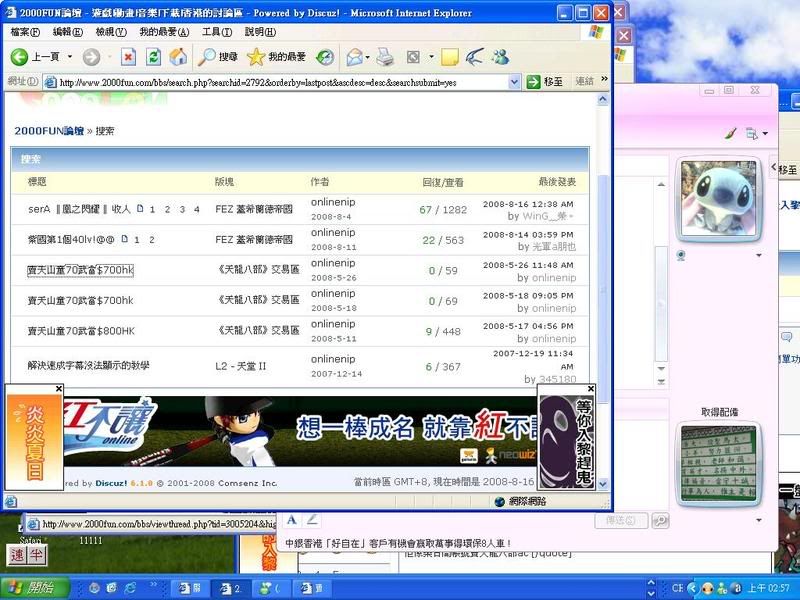The image size is (800, 600).
Task: Click Messenger conversation scrollbar up arrow
Action: point(661,184)
